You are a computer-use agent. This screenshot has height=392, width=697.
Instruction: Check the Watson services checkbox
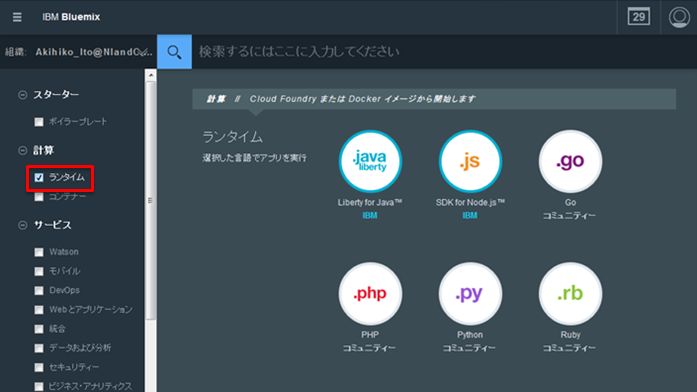[39, 252]
